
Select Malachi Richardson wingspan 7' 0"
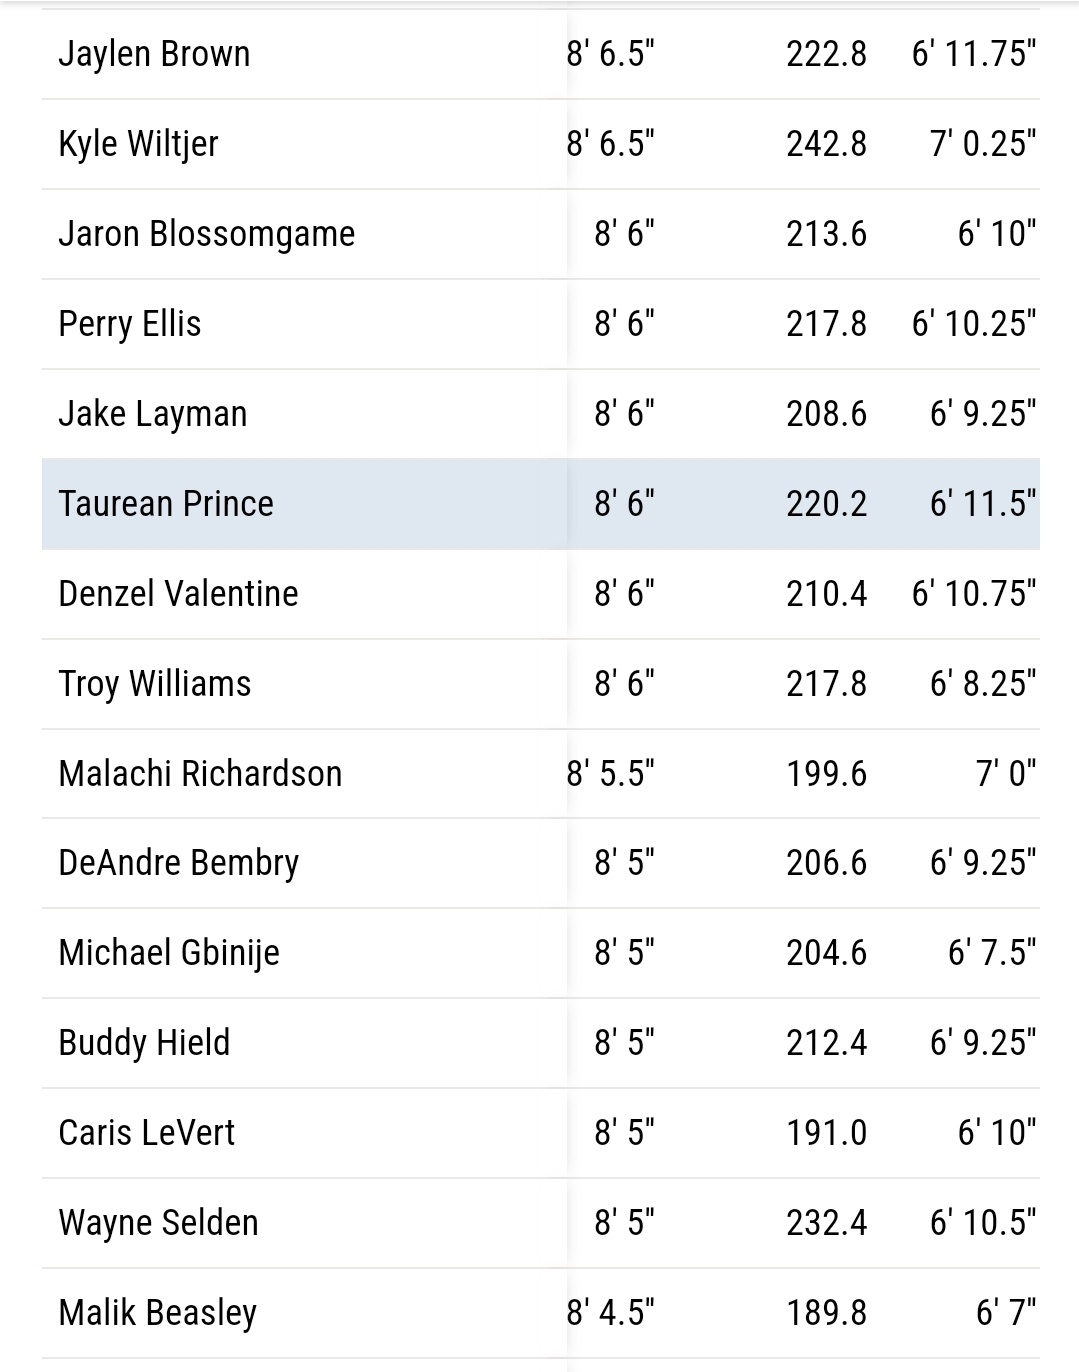tap(1006, 774)
